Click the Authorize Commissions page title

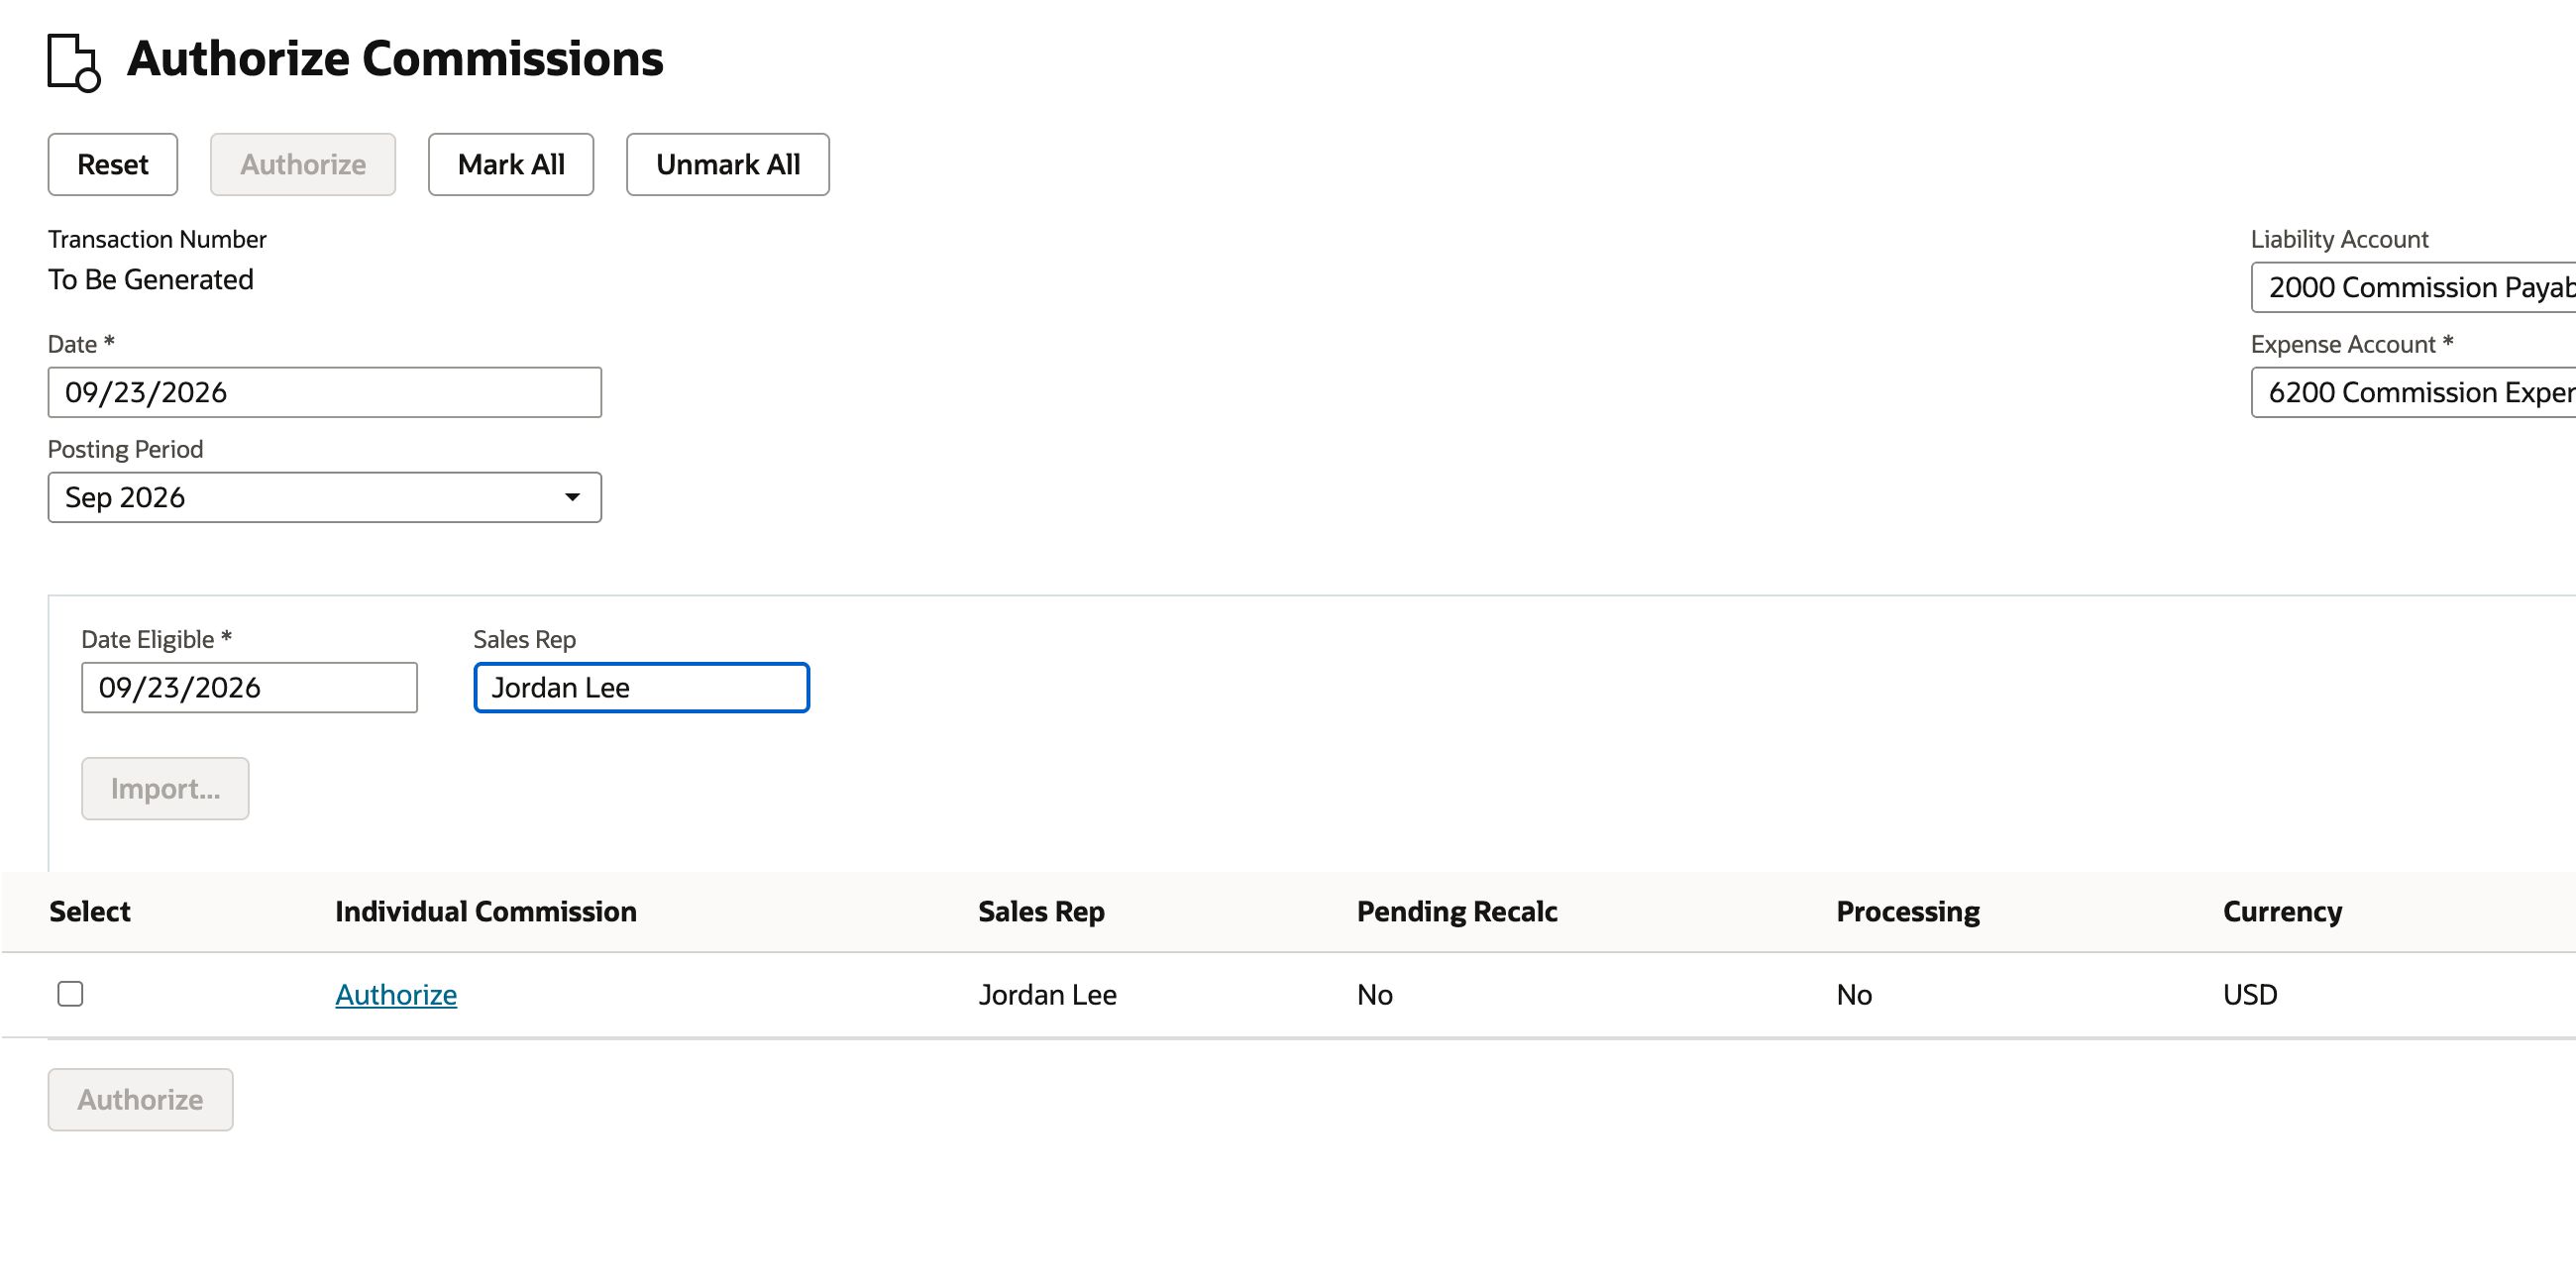coord(395,58)
